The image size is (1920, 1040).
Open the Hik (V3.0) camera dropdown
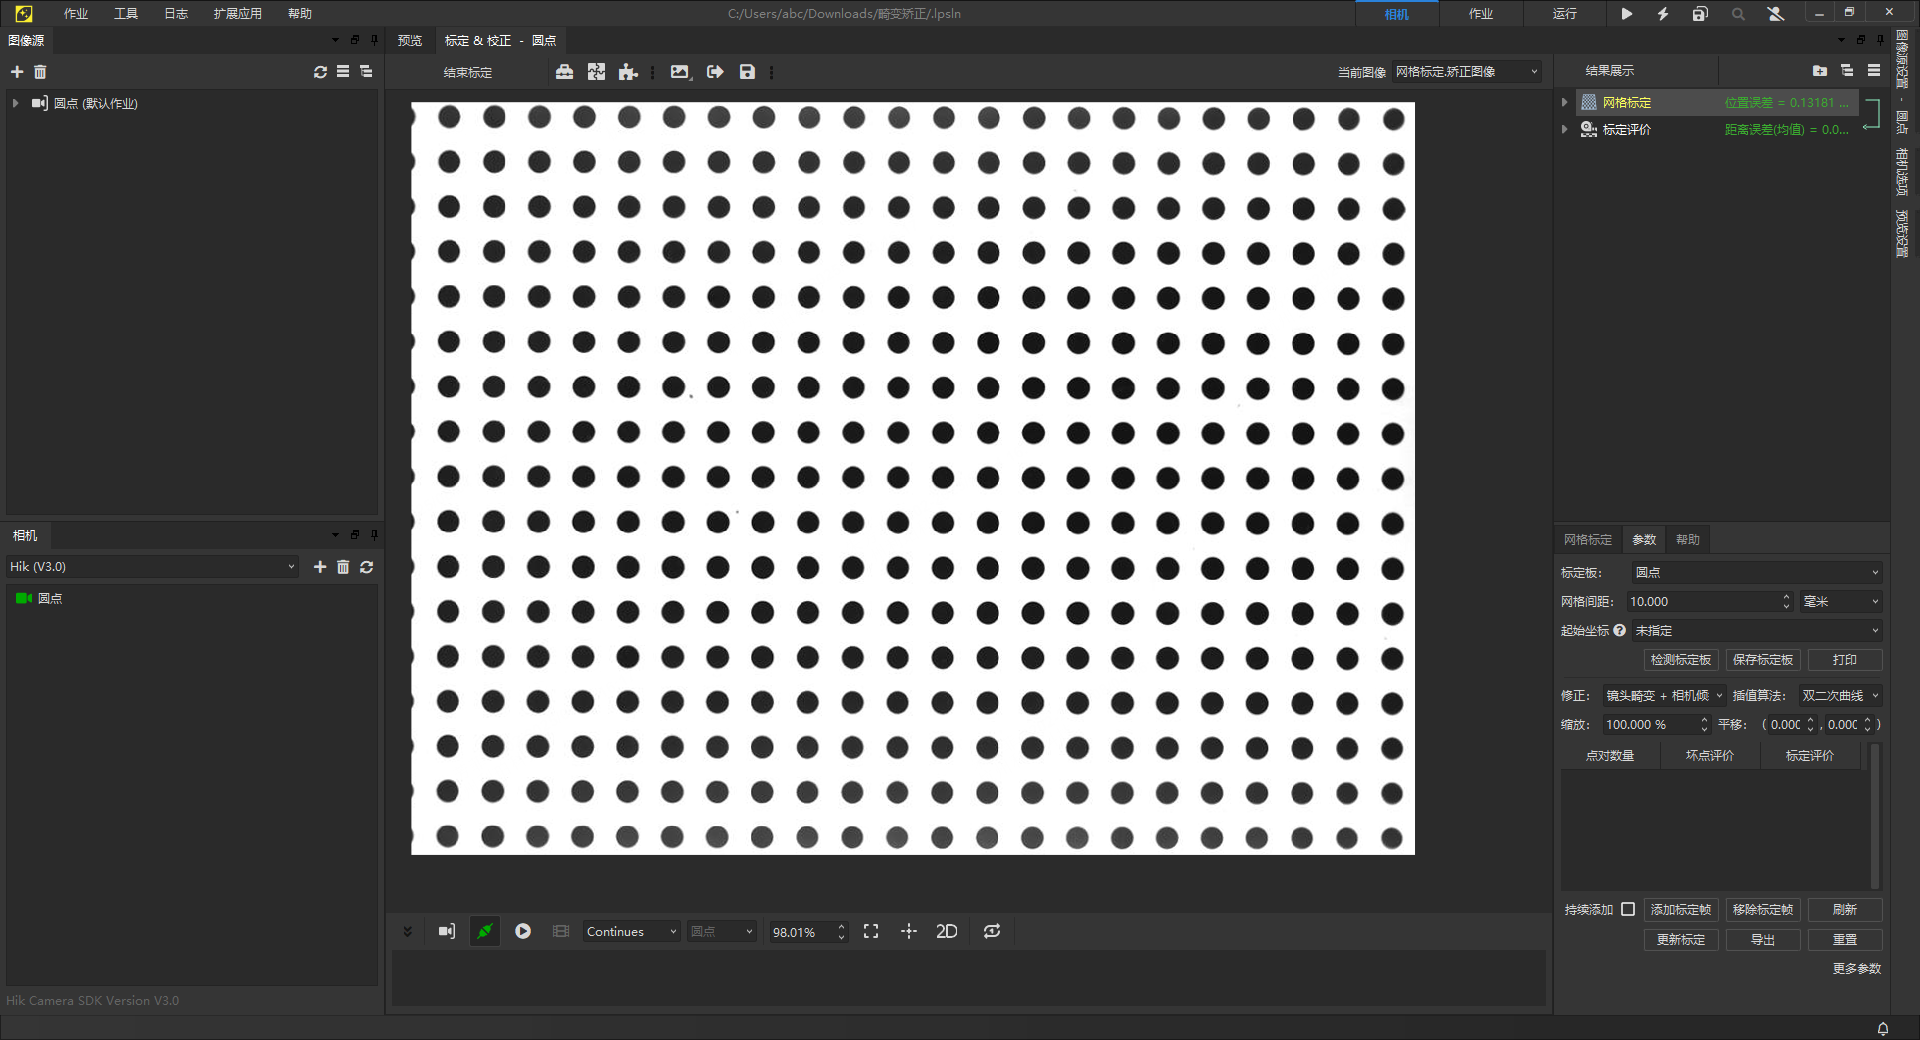pos(152,567)
